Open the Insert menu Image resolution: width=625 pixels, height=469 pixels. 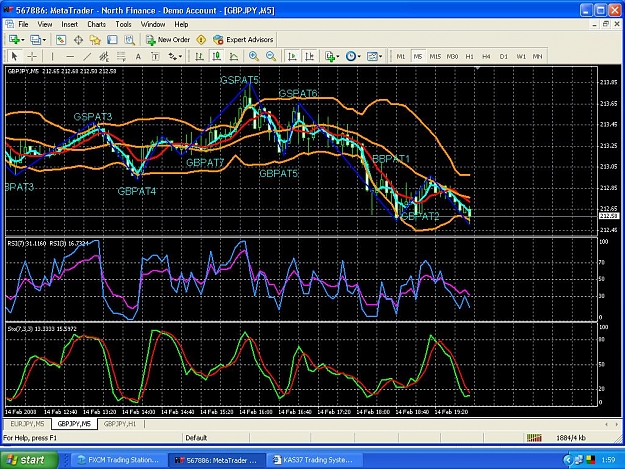70,24
